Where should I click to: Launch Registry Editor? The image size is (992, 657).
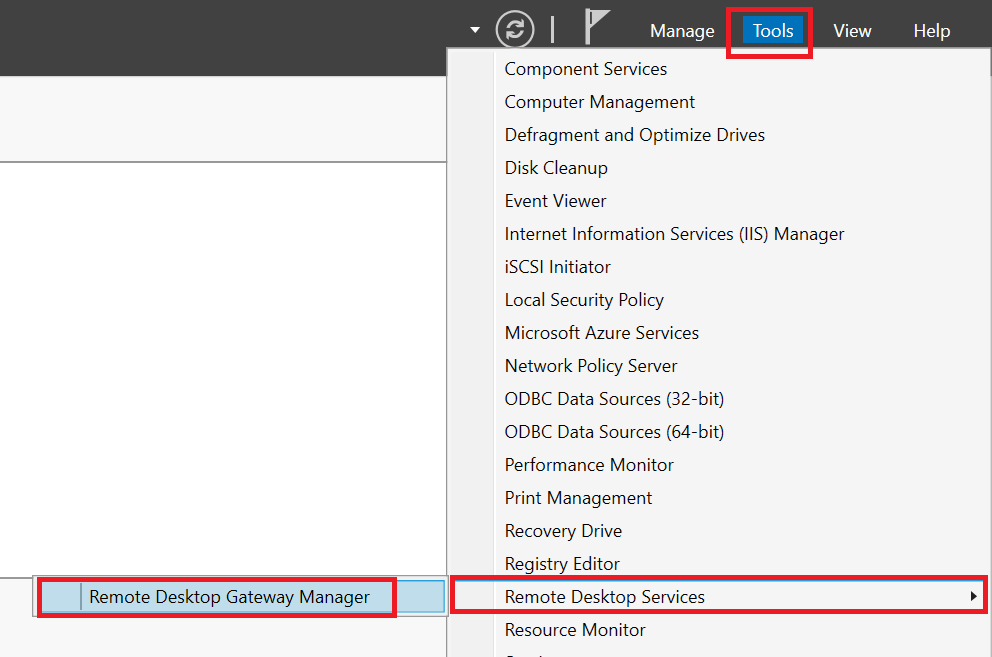pyautogui.click(x=562, y=564)
